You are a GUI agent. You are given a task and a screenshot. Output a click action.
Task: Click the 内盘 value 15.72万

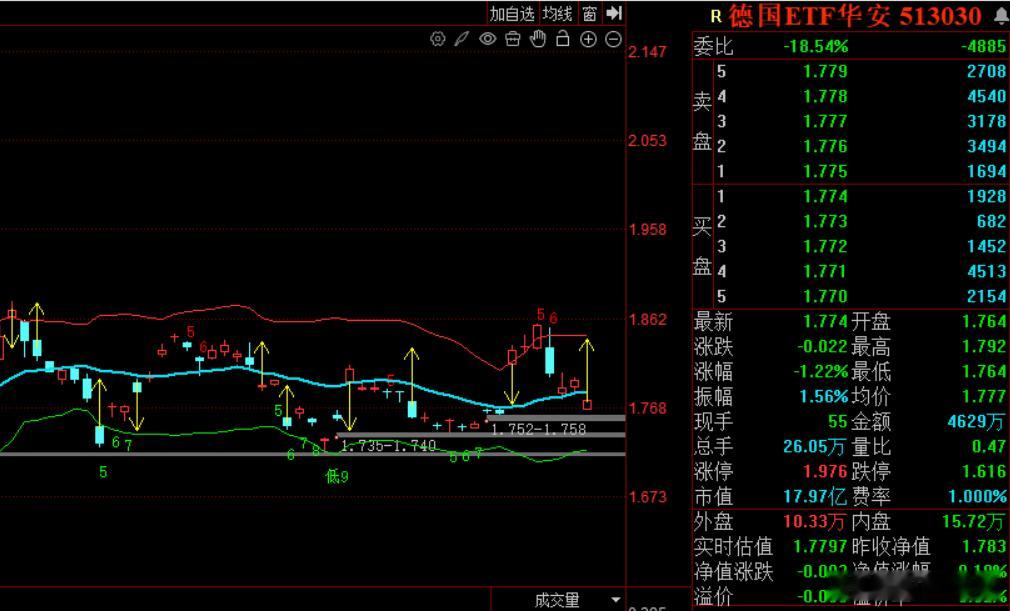(x=974, y=521)
